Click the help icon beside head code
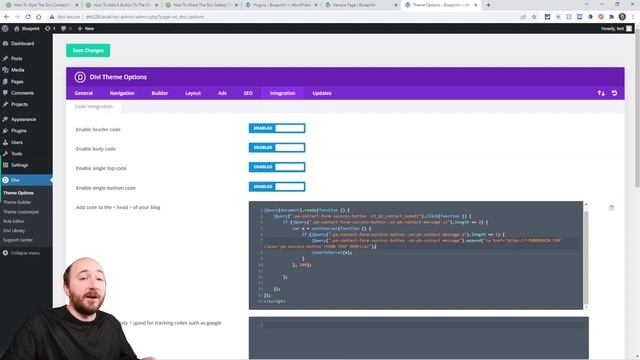Viewport: 640px width, 360px height. [x=611, y=208]
